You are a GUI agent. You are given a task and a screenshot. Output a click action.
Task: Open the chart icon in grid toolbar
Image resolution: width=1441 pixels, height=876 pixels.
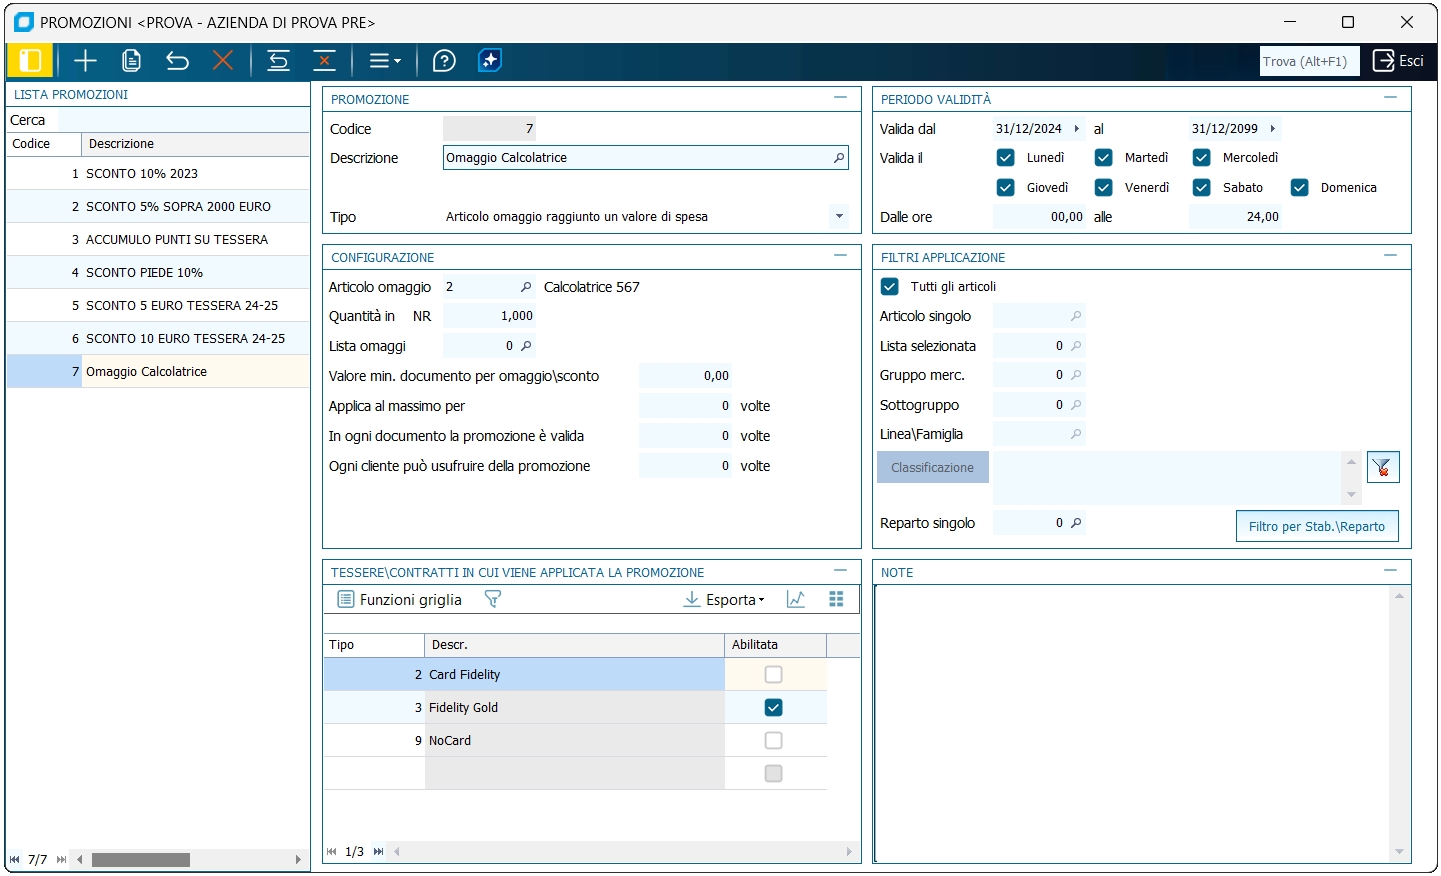click(796, 599)
